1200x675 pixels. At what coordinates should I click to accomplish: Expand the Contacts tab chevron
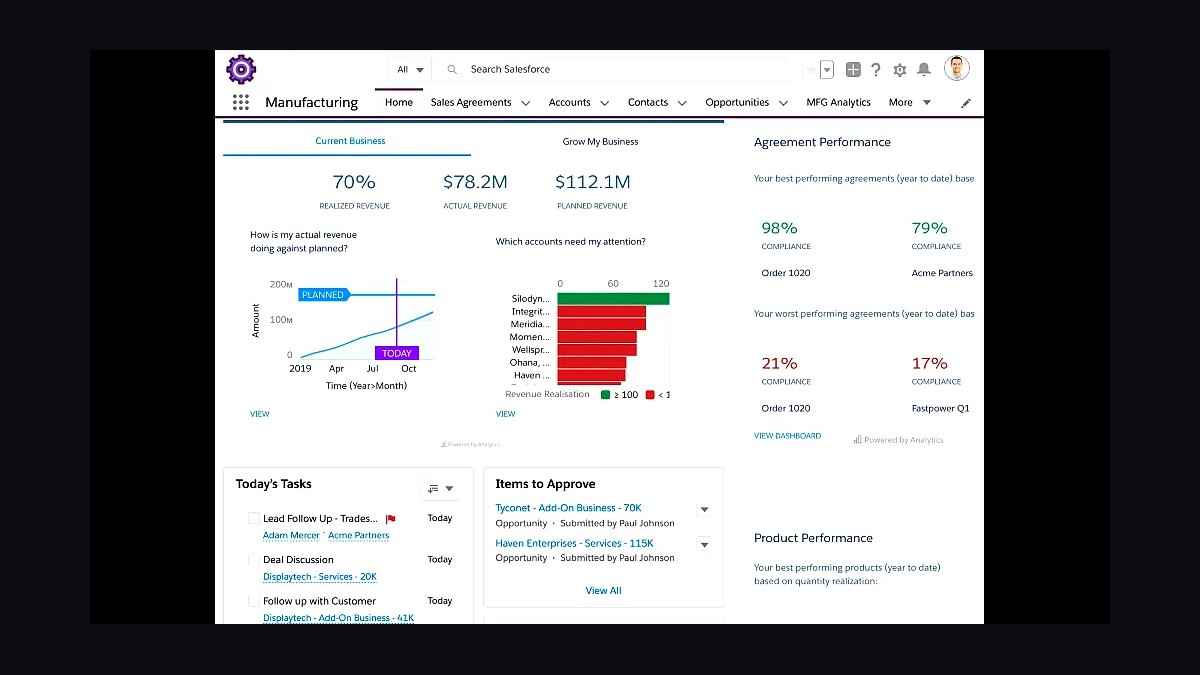click(x=682, y=102)
